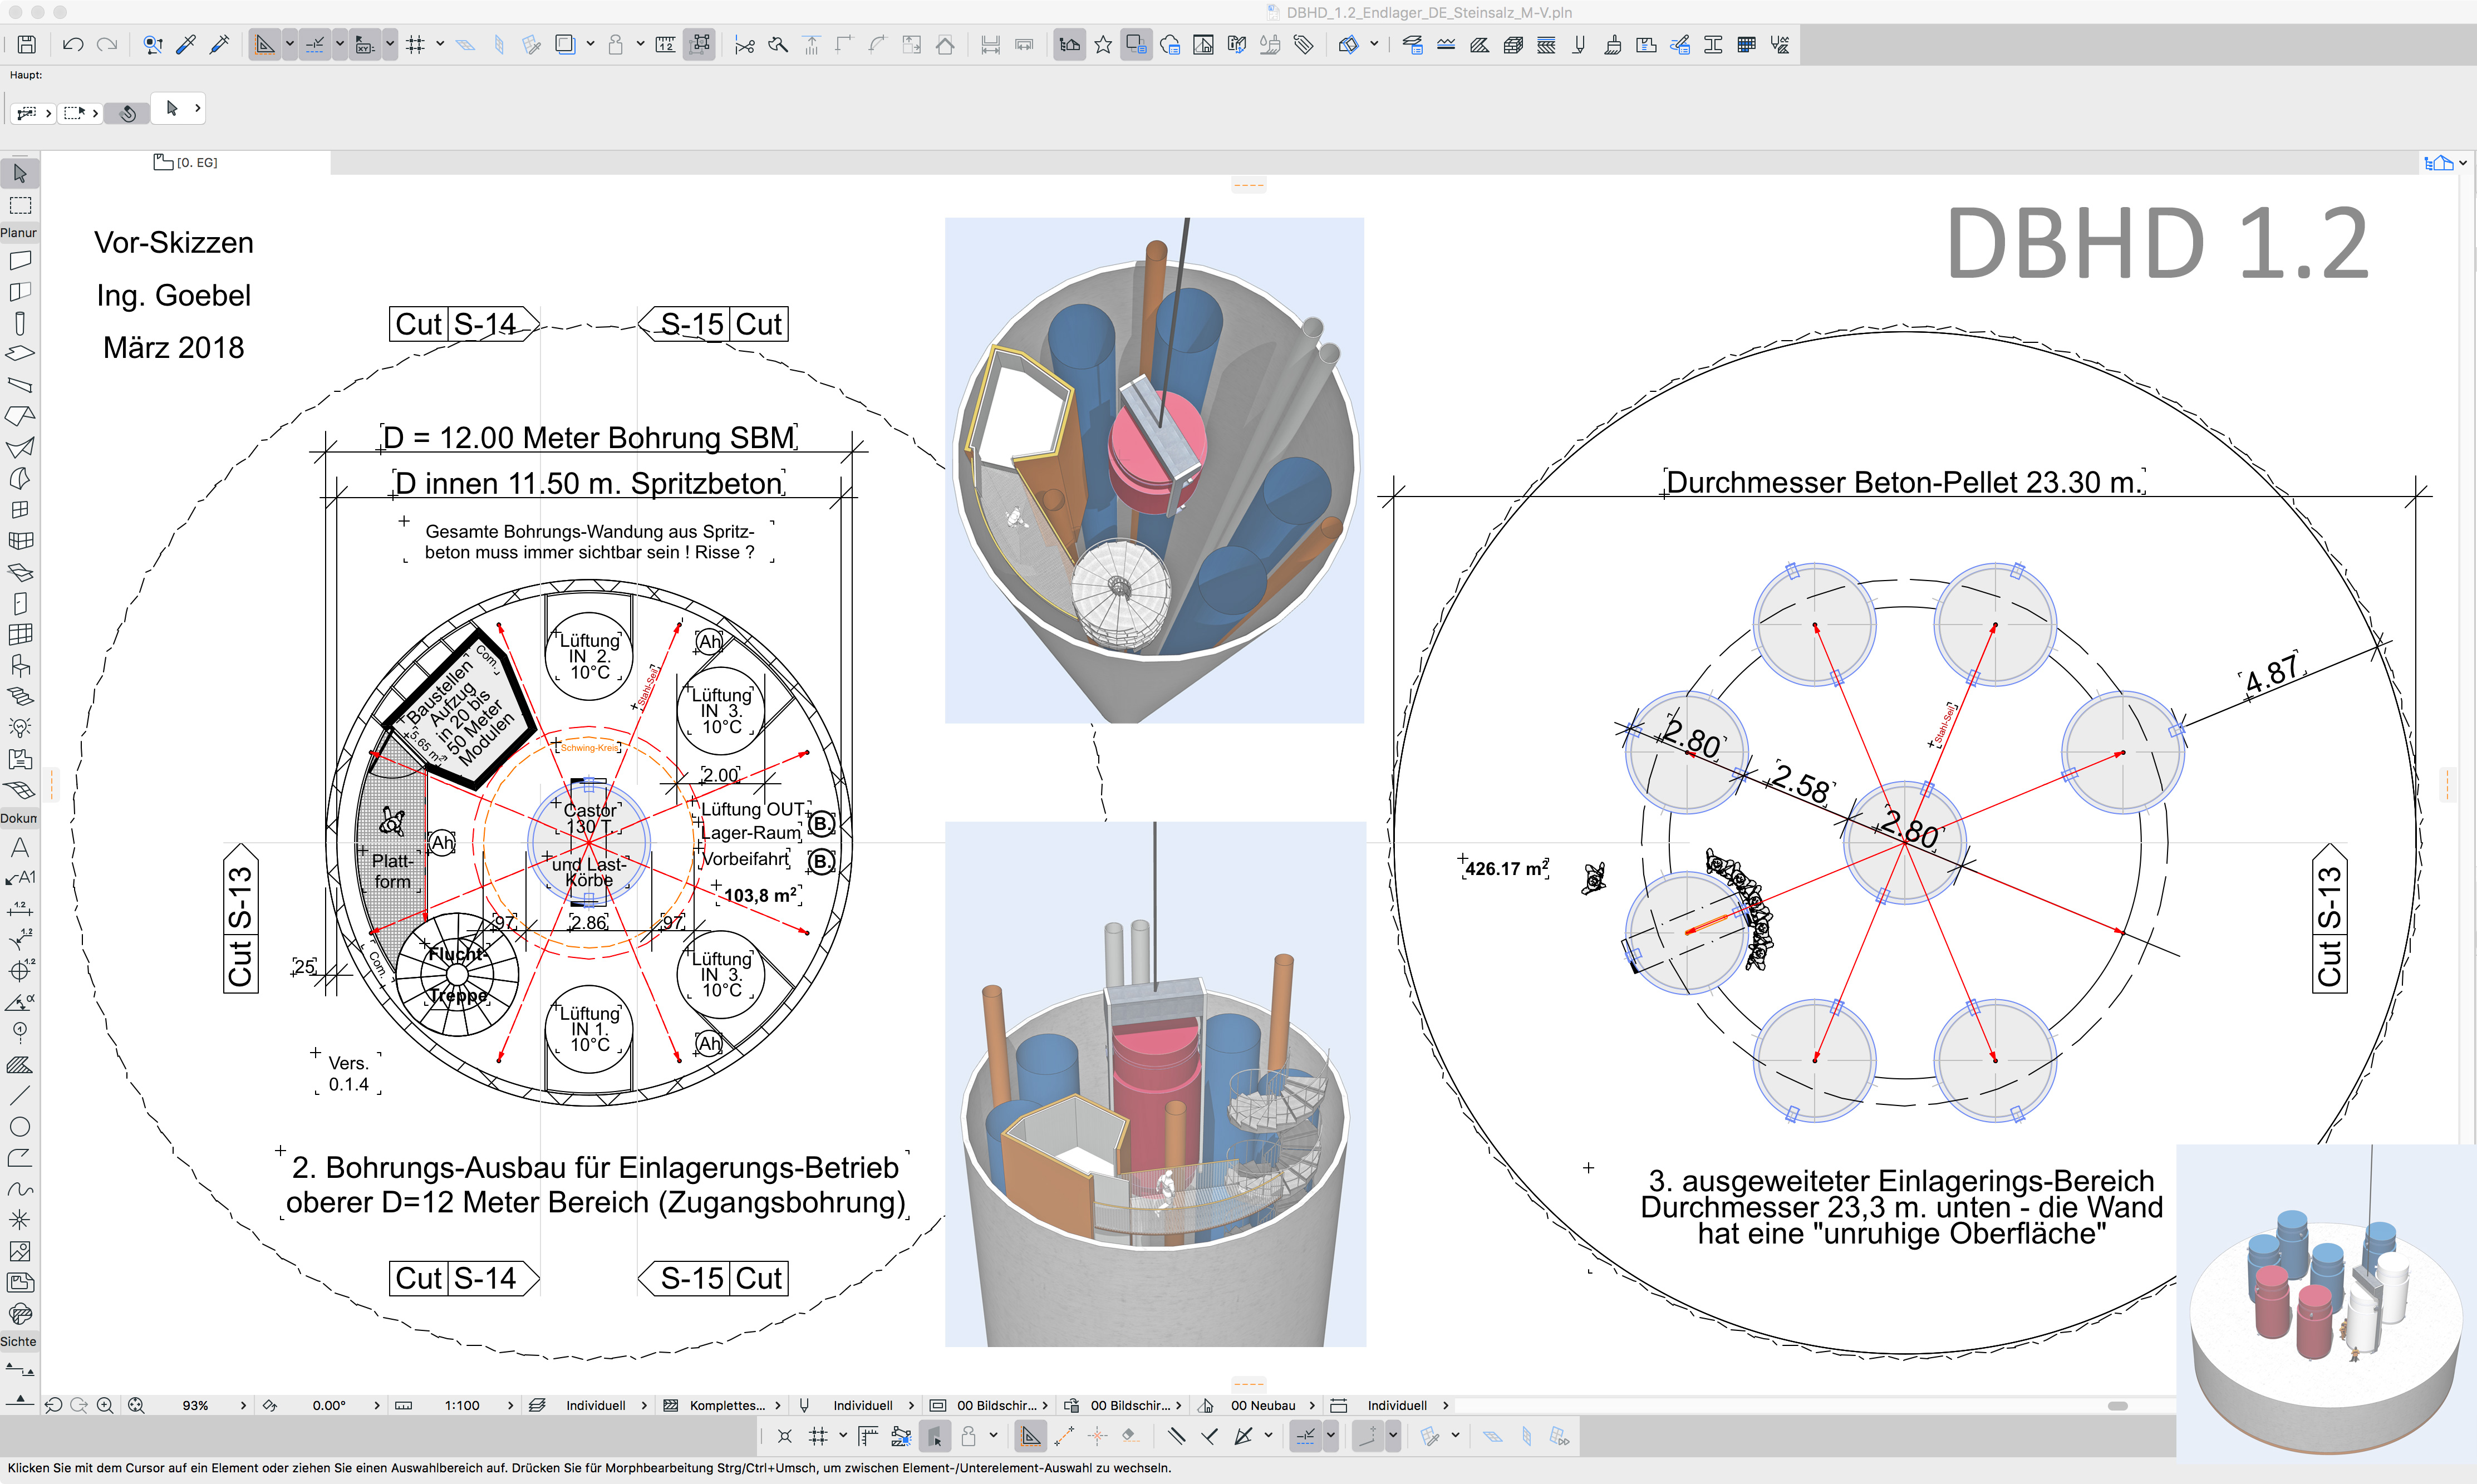Toggle guide lines triangle button
Screen dimensions: 2477x1484
[x=264, y=44]
